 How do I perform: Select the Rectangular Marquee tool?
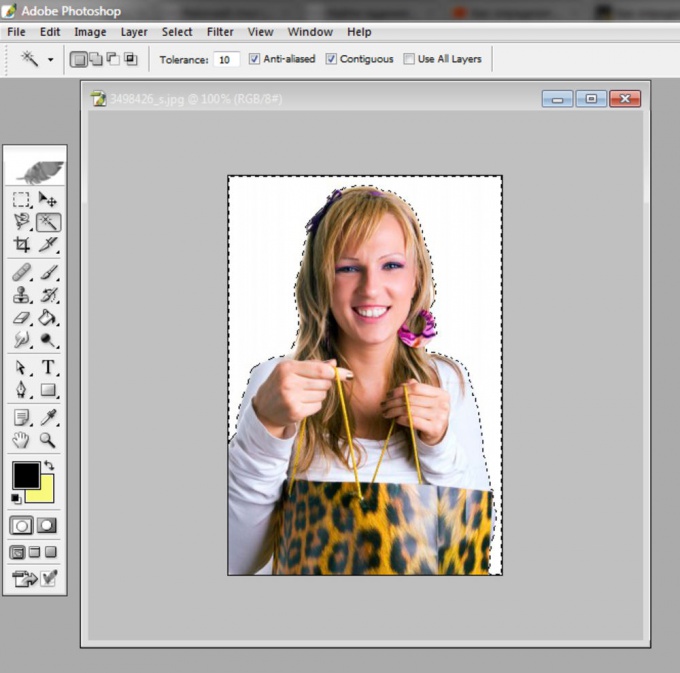pos(21,200)
